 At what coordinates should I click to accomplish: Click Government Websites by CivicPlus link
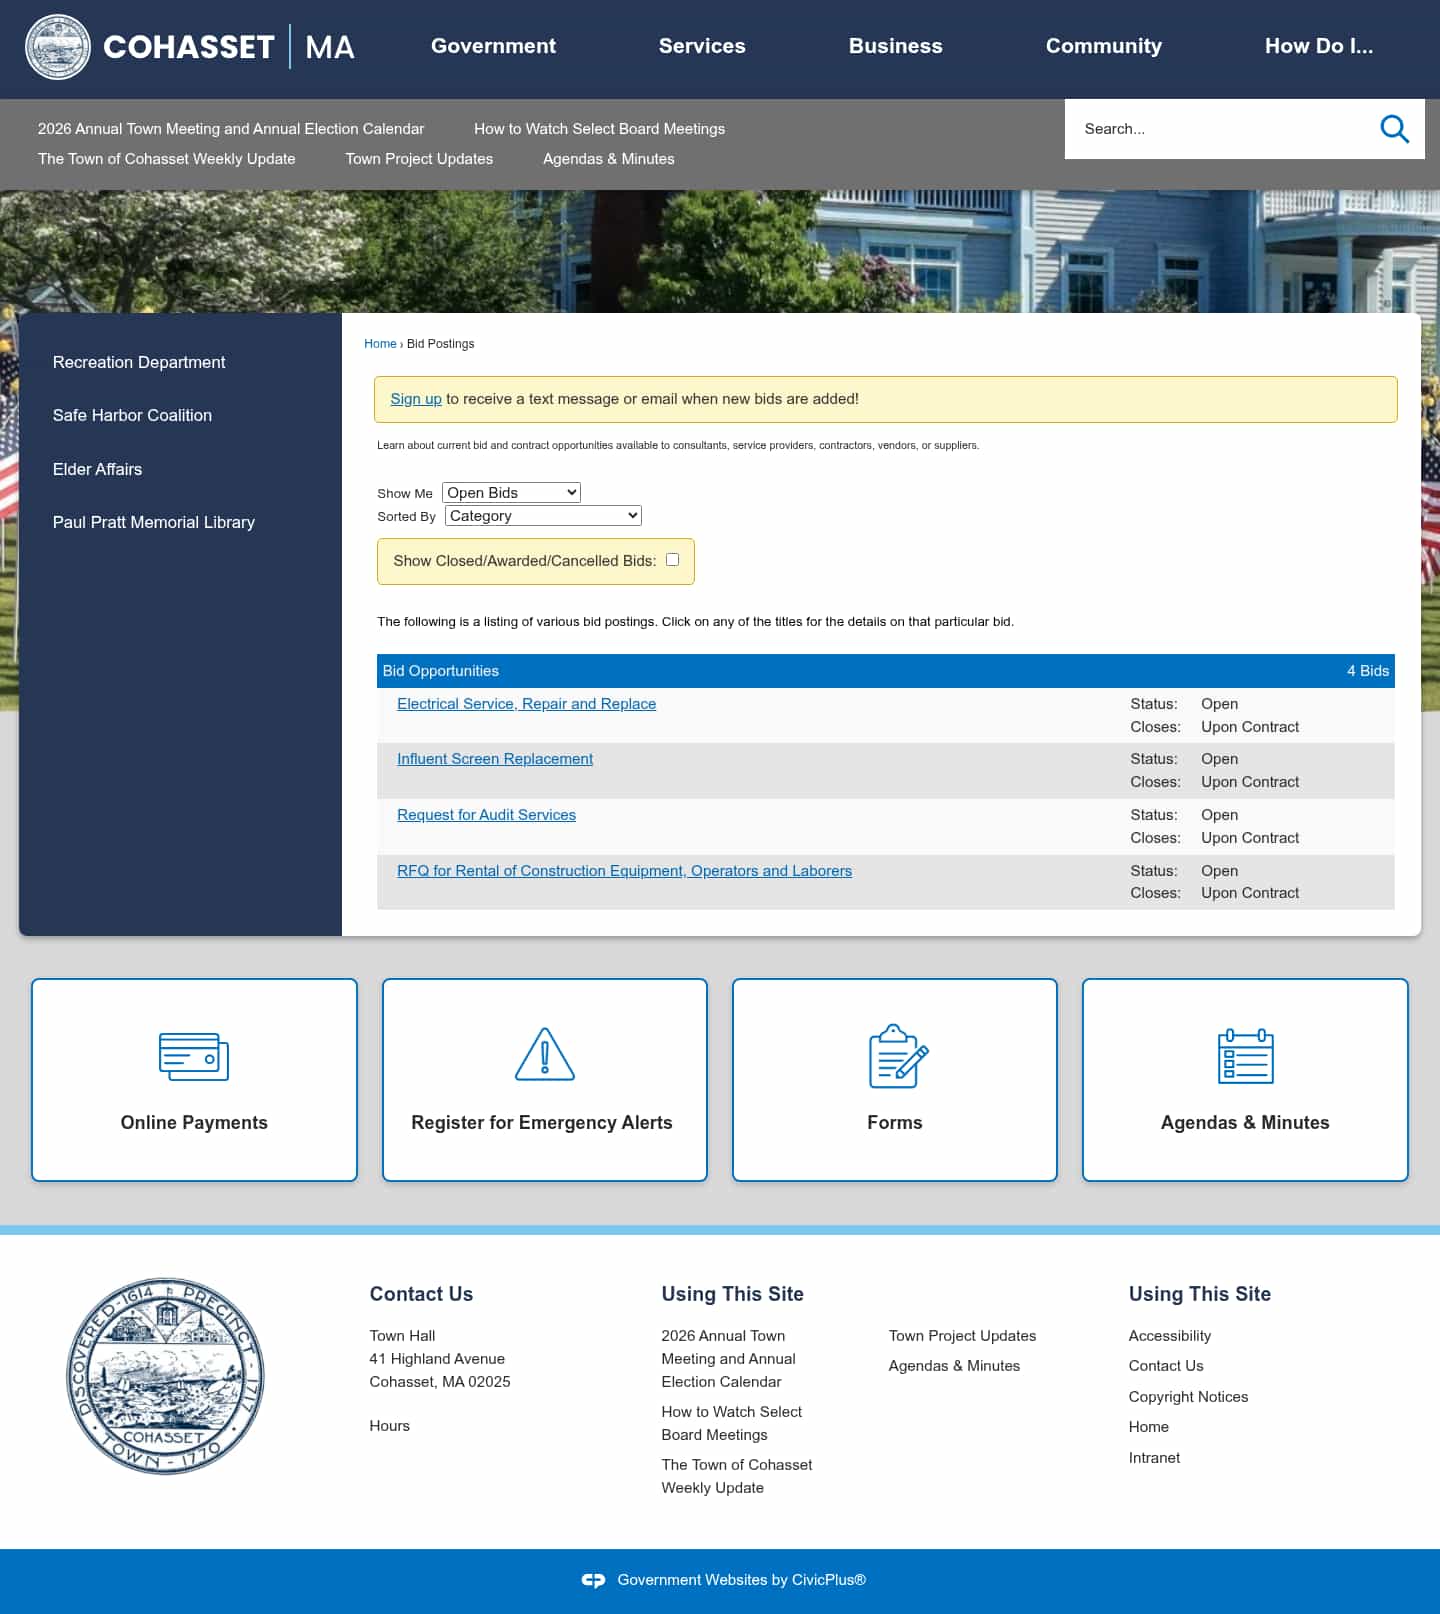tap(741, 1580)
